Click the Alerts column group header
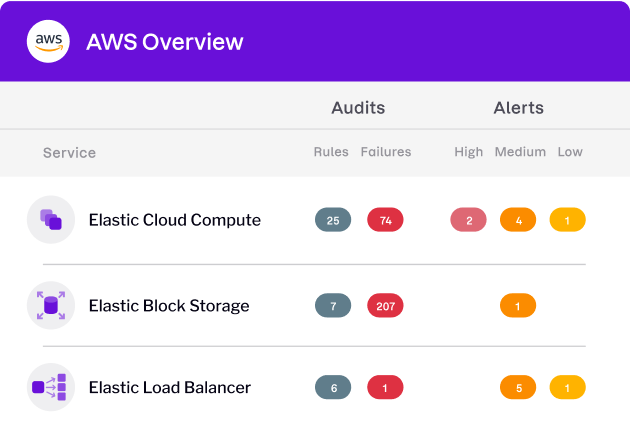This screenshot has width=631, height=447. click(519, 108)
